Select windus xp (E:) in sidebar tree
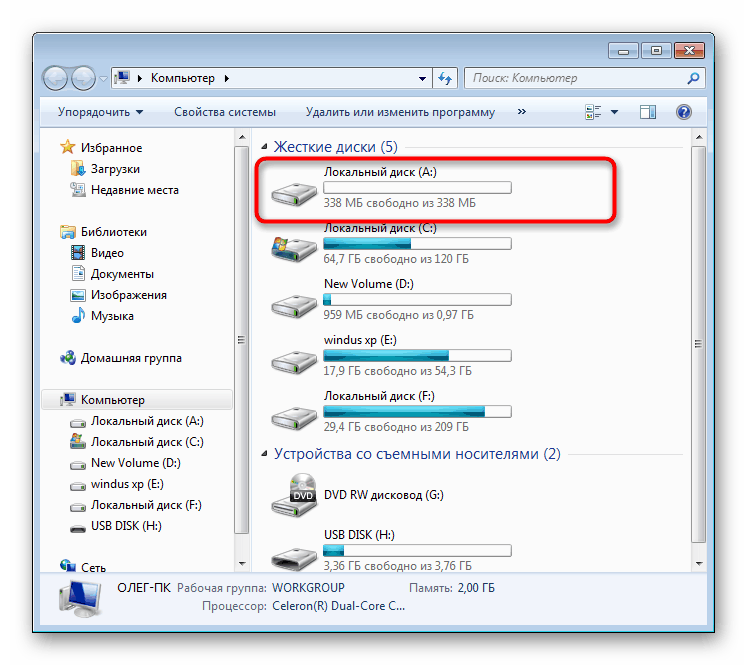747x665 pixels. (x=127, y=484)
